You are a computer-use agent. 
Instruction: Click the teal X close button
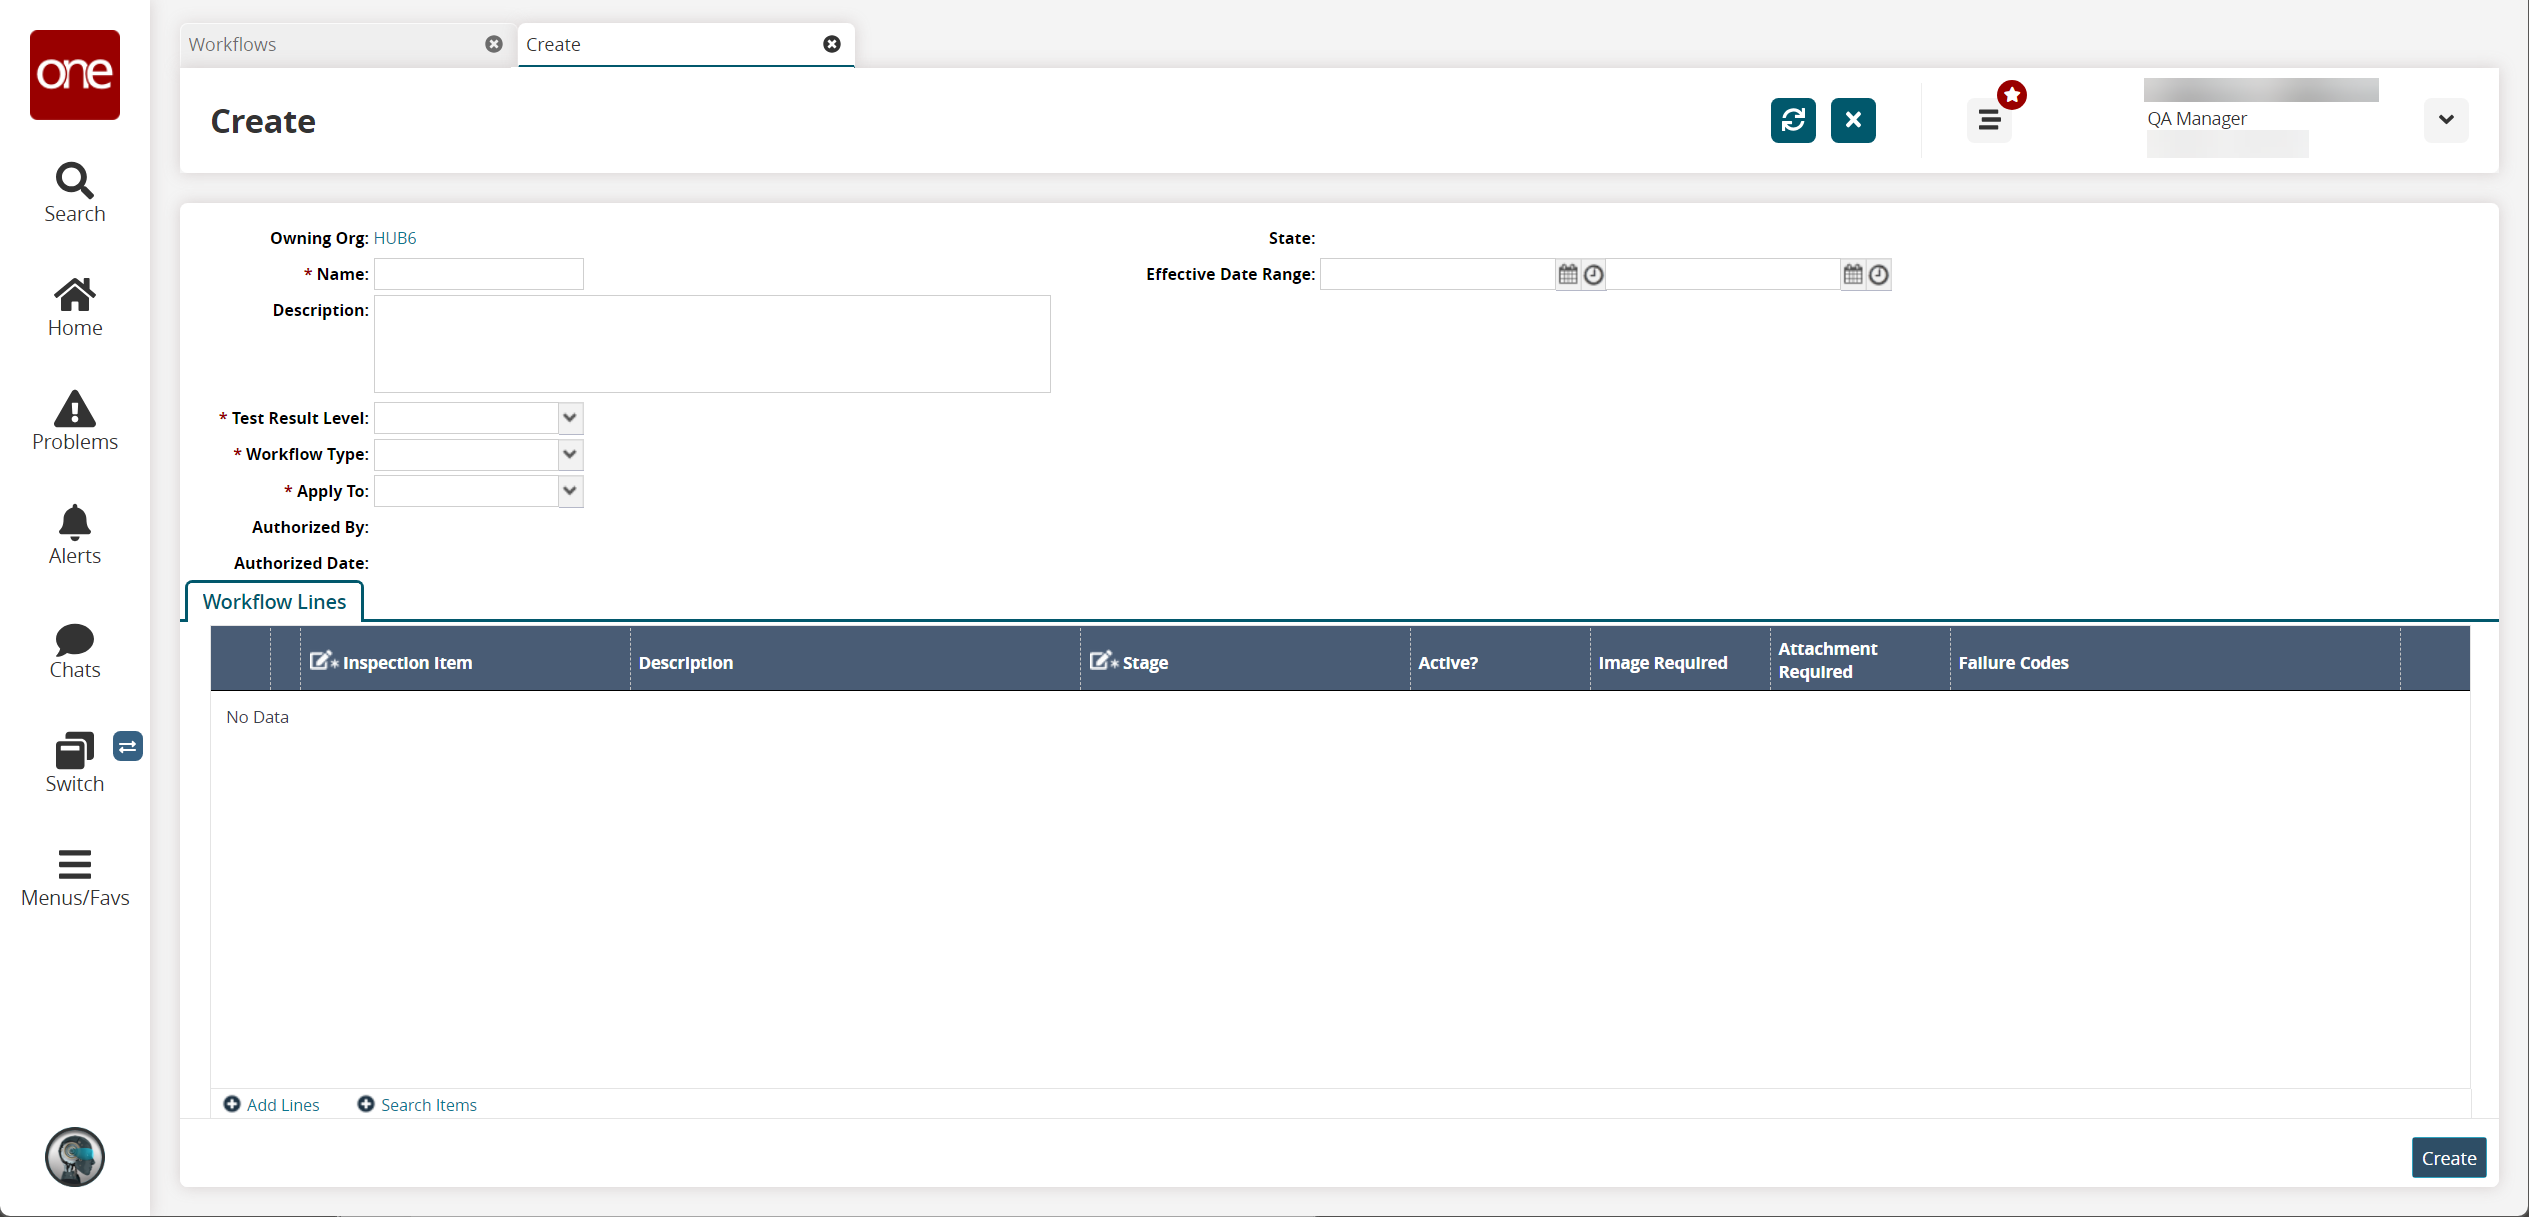point(1853,120)
